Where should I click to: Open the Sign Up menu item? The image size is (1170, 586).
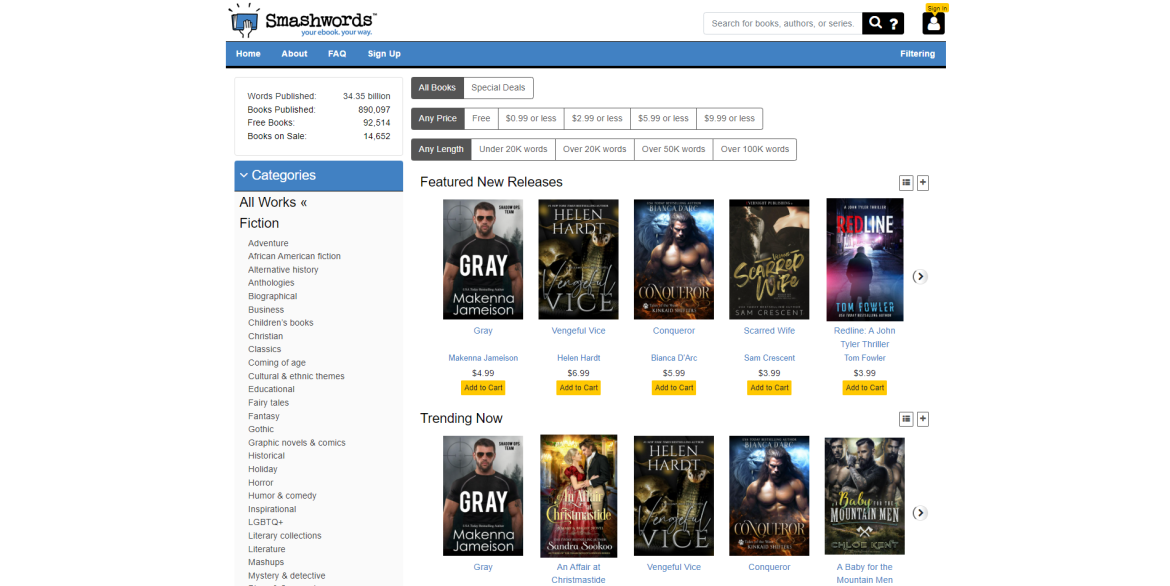coord(384,54)
